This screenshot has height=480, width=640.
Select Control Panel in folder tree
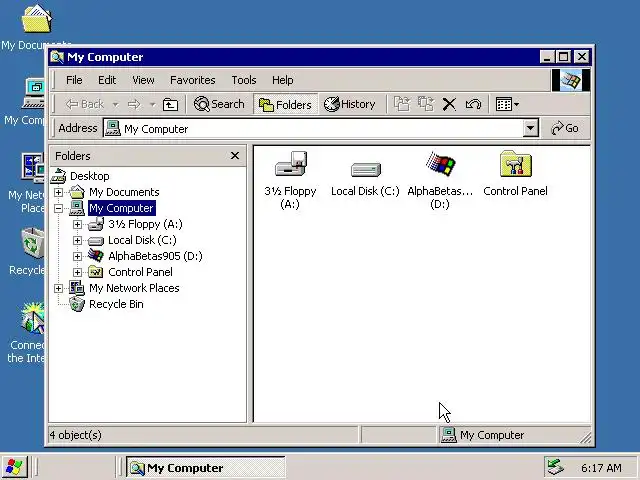point(140,272)
